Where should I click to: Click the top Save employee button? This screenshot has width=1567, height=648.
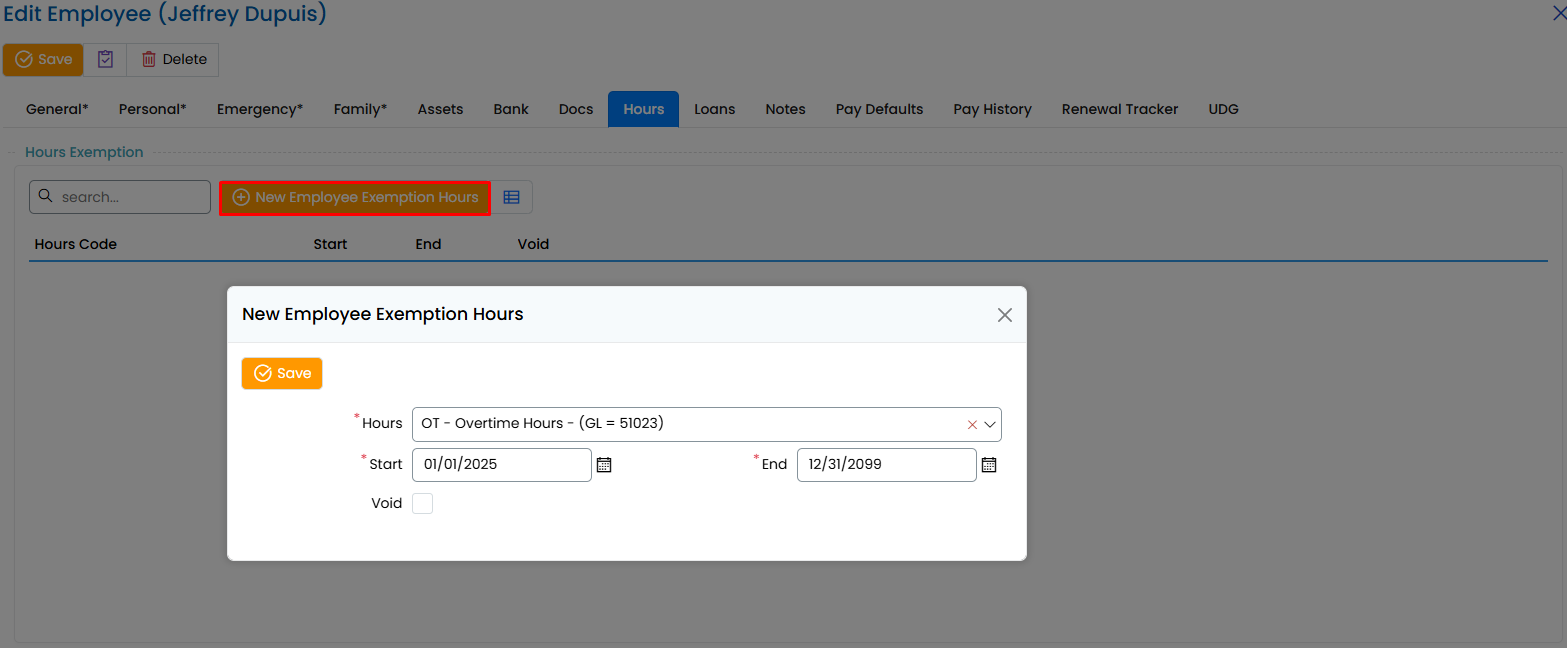point(44,60)
